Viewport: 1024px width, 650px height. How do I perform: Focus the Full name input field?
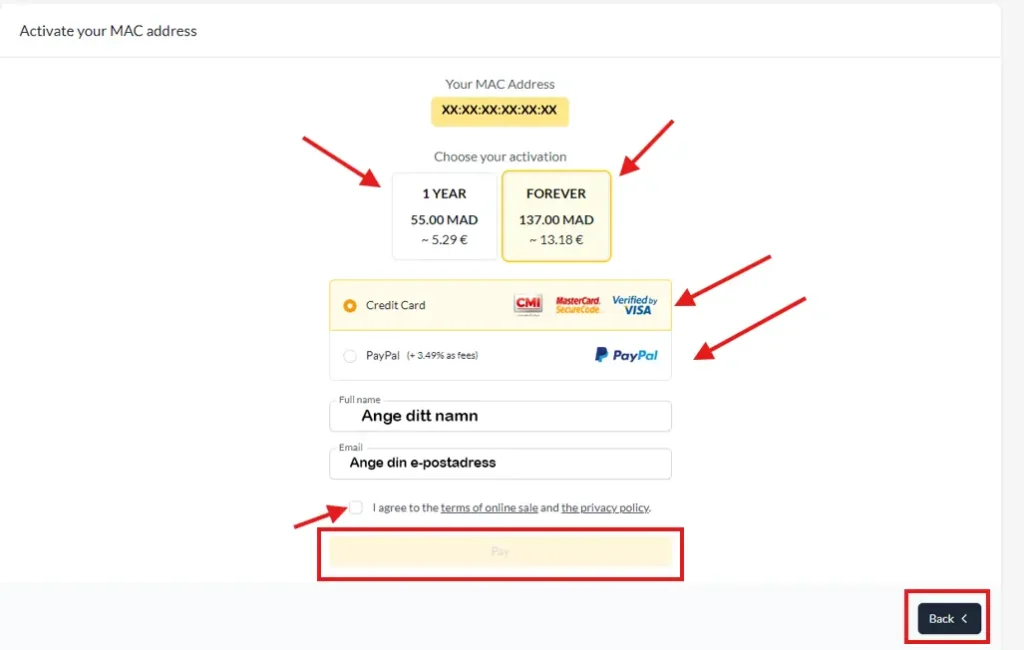pyautogui.click(x=500, y=416)
